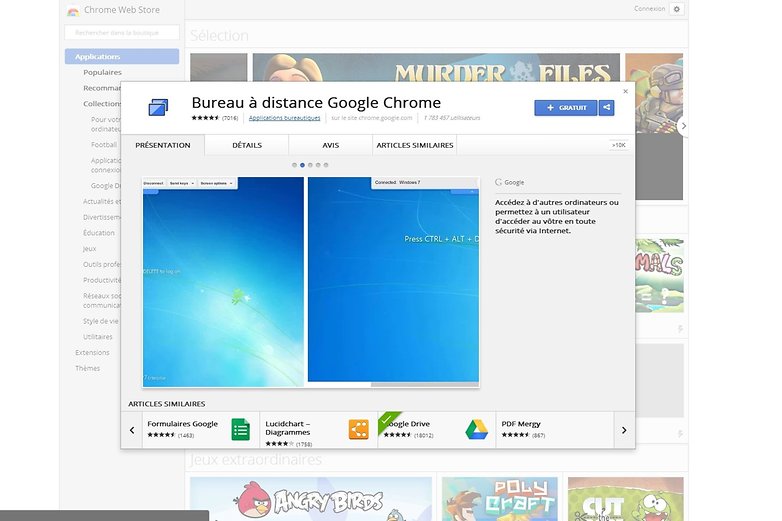Go to next similar articles
This screenshot has height=521, width=782.
pos(624,430)
